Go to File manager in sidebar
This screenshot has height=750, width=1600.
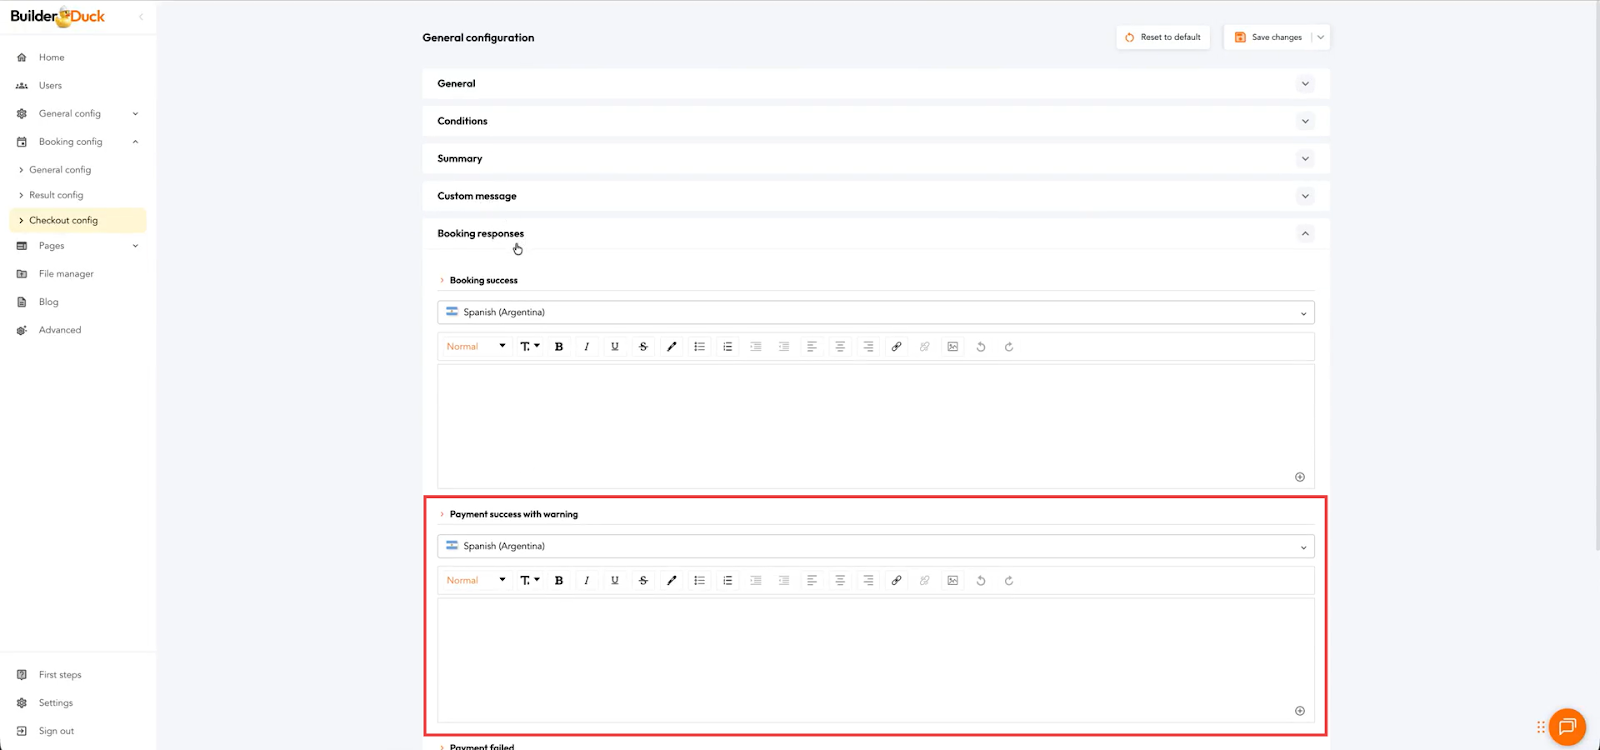point(66,274)
